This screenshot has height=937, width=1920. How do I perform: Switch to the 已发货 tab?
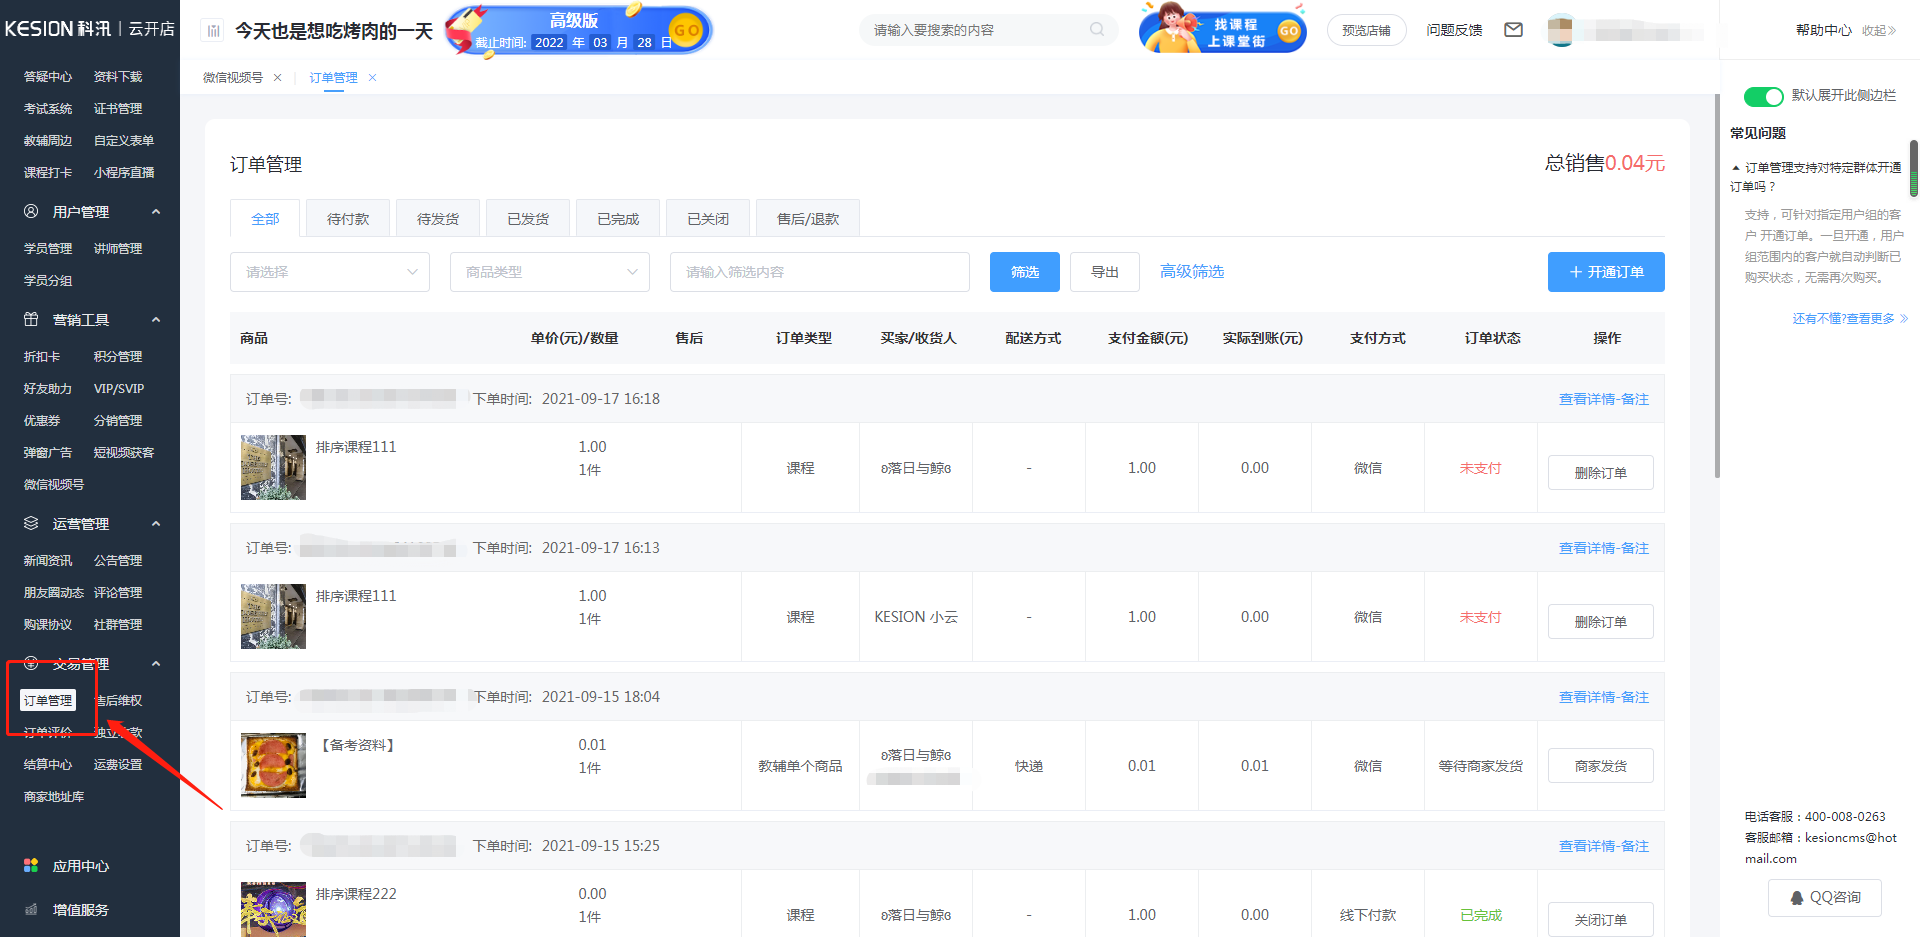528,219
